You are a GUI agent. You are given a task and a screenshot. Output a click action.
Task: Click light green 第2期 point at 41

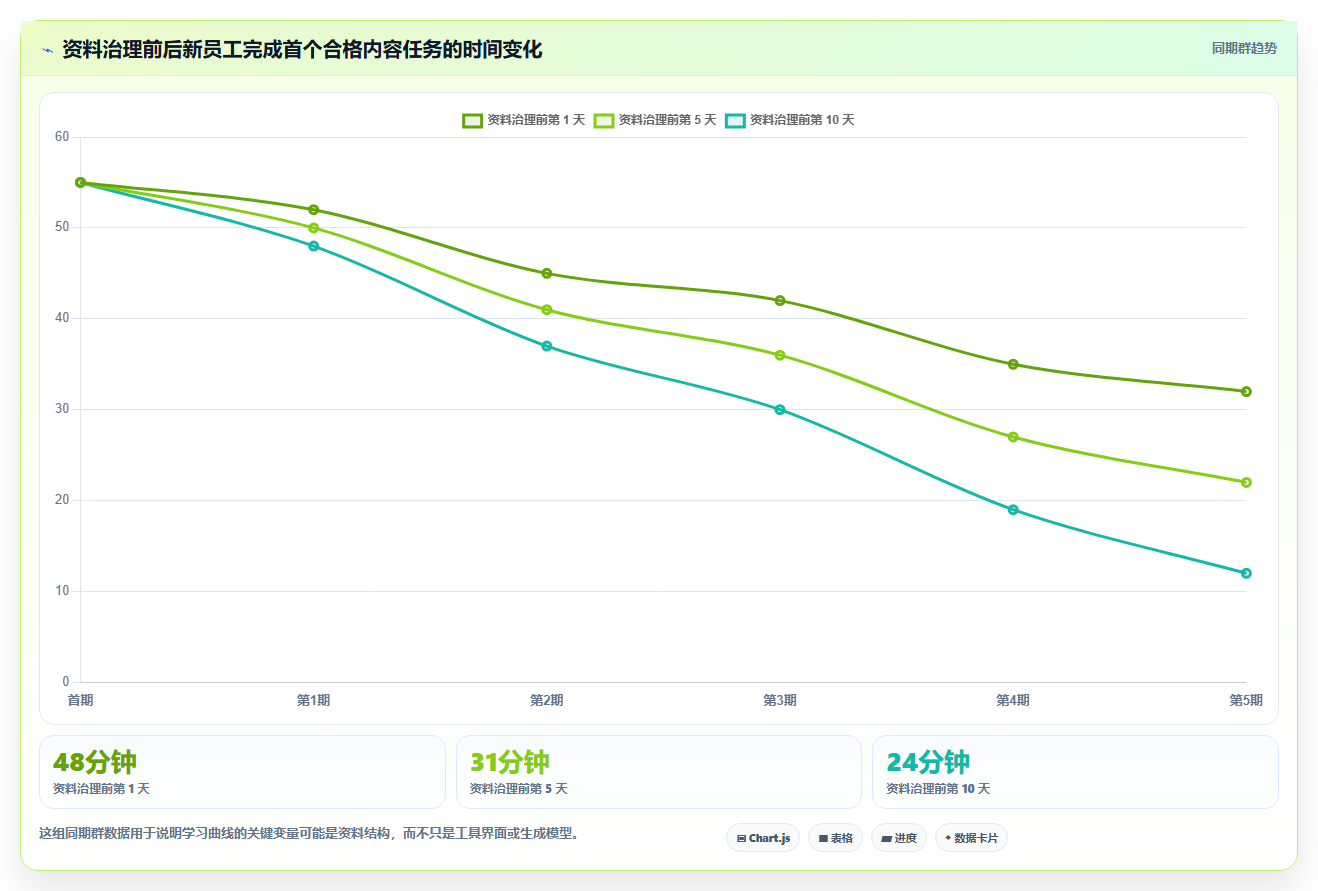click(x=546, y=310)
